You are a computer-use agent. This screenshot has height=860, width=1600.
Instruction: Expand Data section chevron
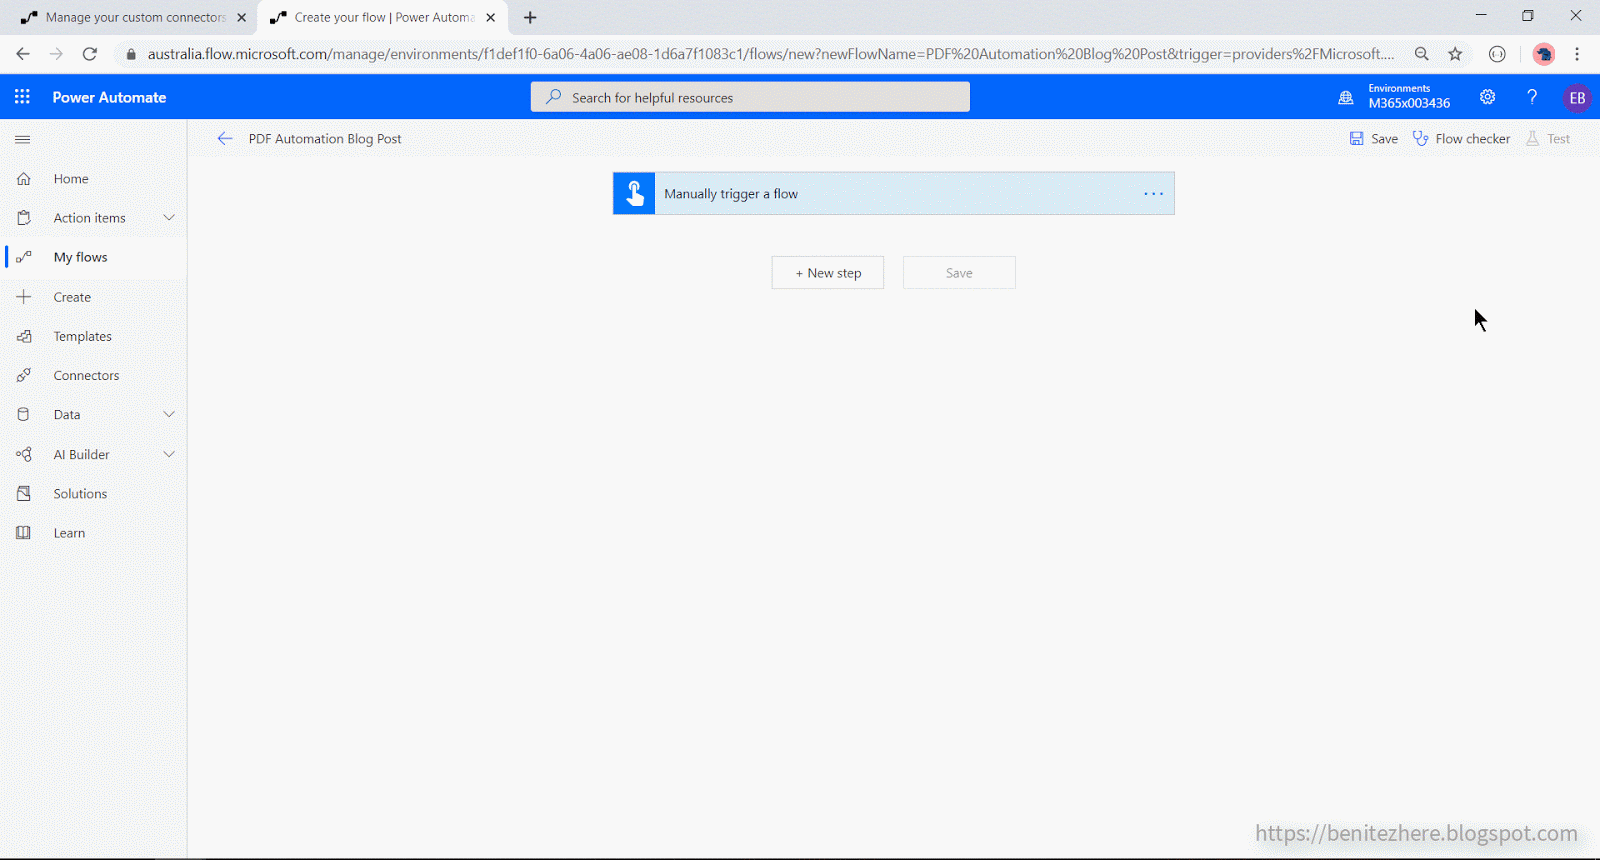169,415
